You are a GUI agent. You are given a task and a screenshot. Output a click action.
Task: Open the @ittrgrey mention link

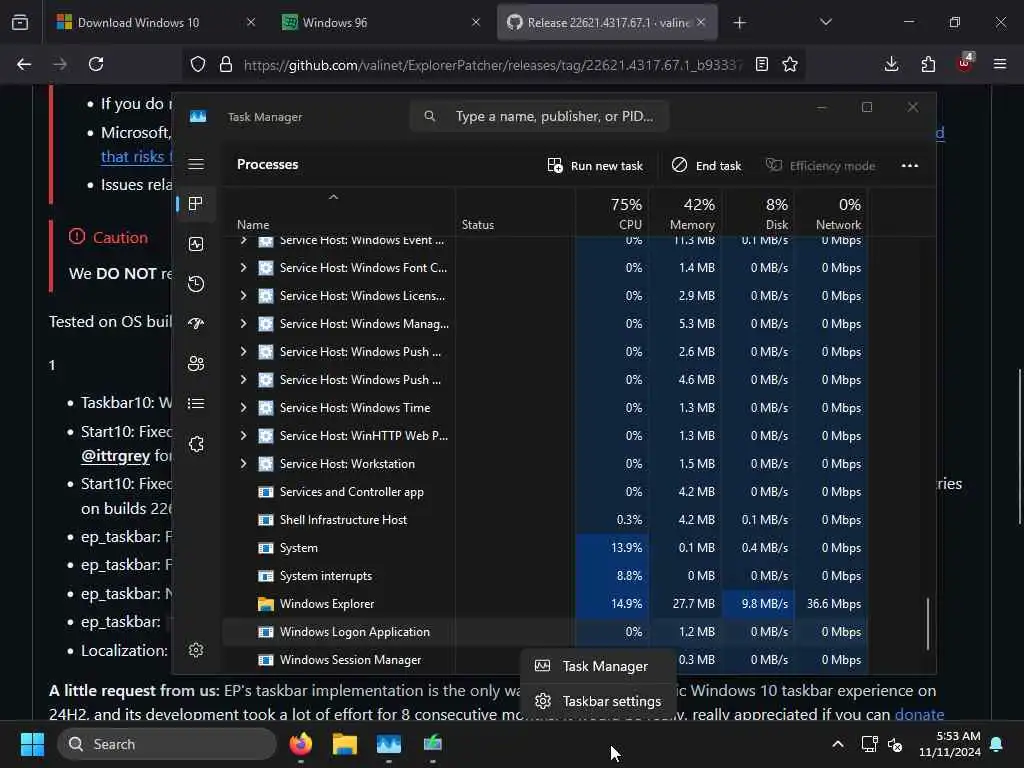click(x=115, y=455)
